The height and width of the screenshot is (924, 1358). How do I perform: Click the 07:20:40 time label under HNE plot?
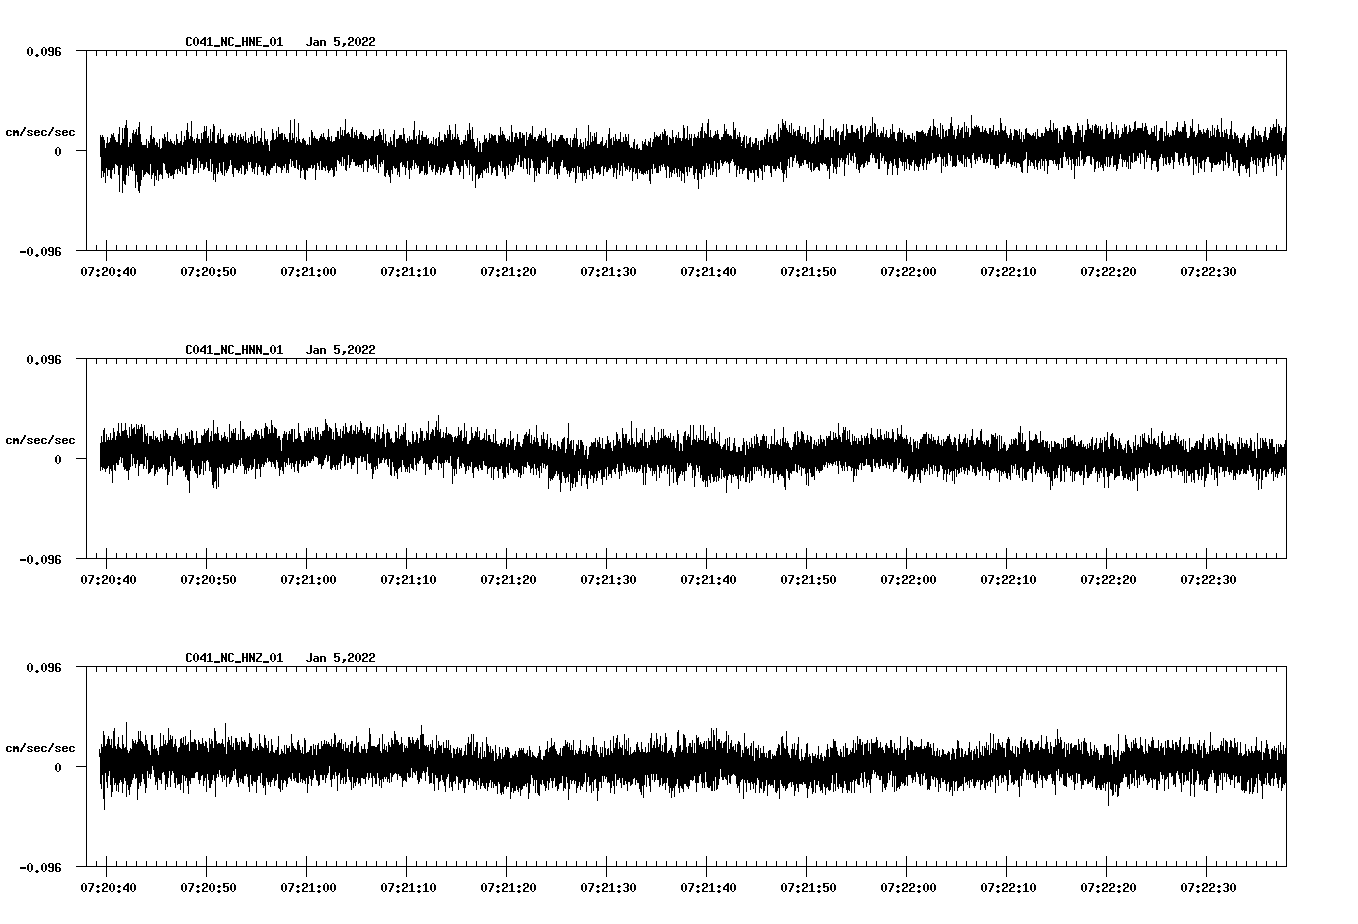[x=108, y=272]
